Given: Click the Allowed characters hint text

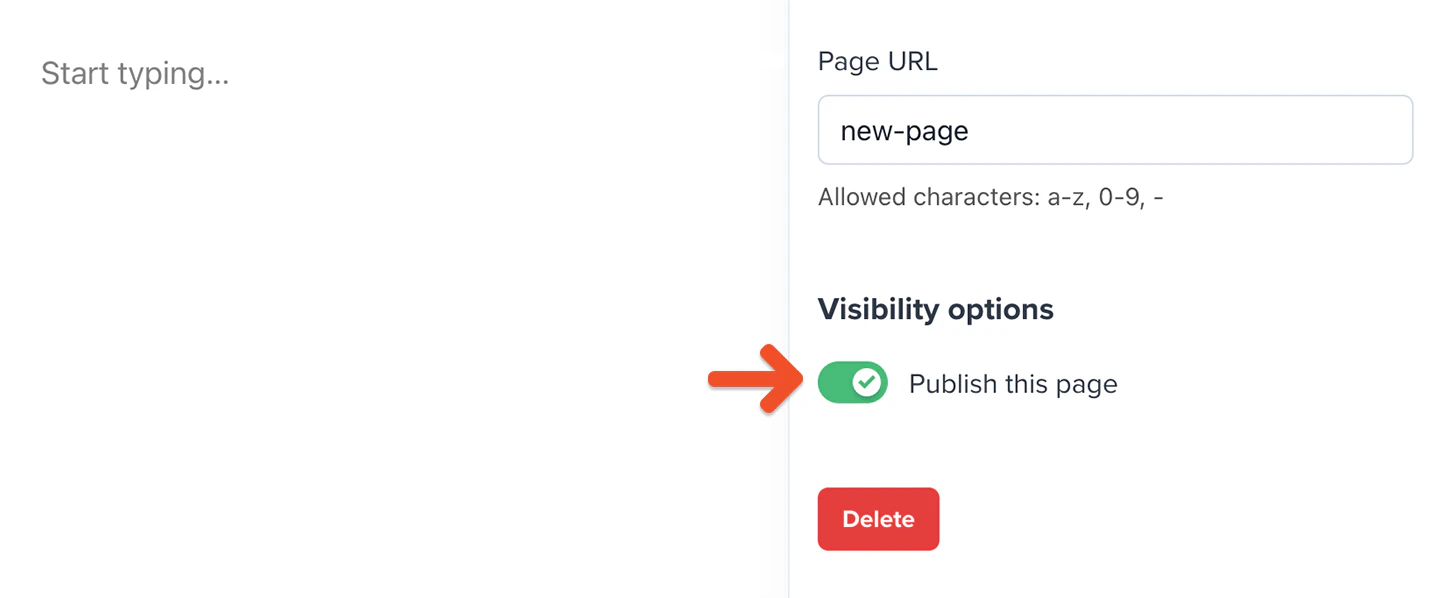Looking at the screenshot, I should pos(991,197).
